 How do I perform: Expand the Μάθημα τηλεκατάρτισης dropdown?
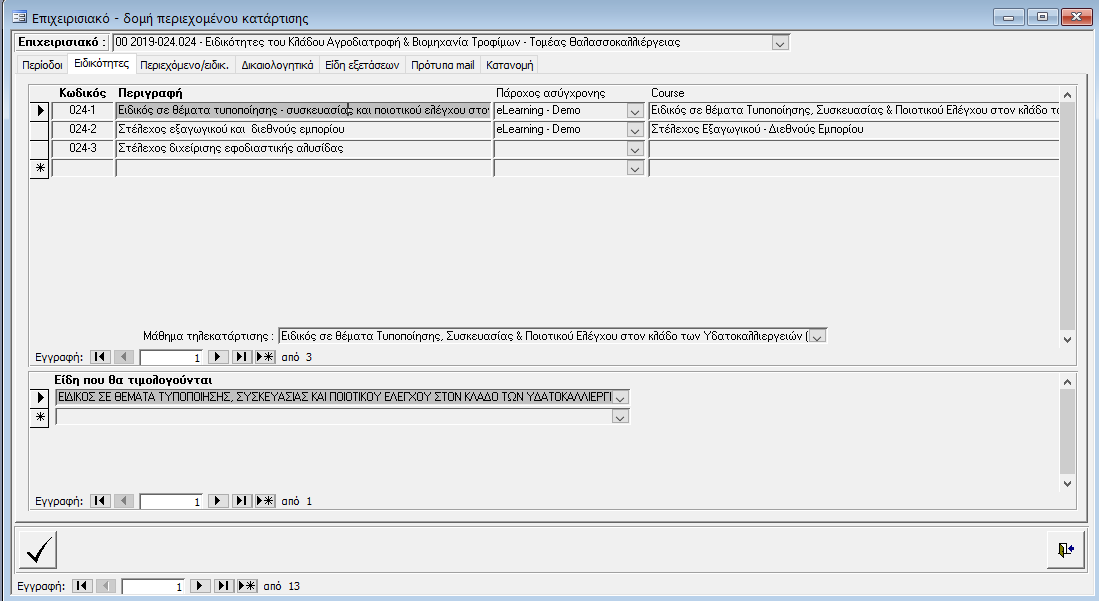click(x=817, y=336)
